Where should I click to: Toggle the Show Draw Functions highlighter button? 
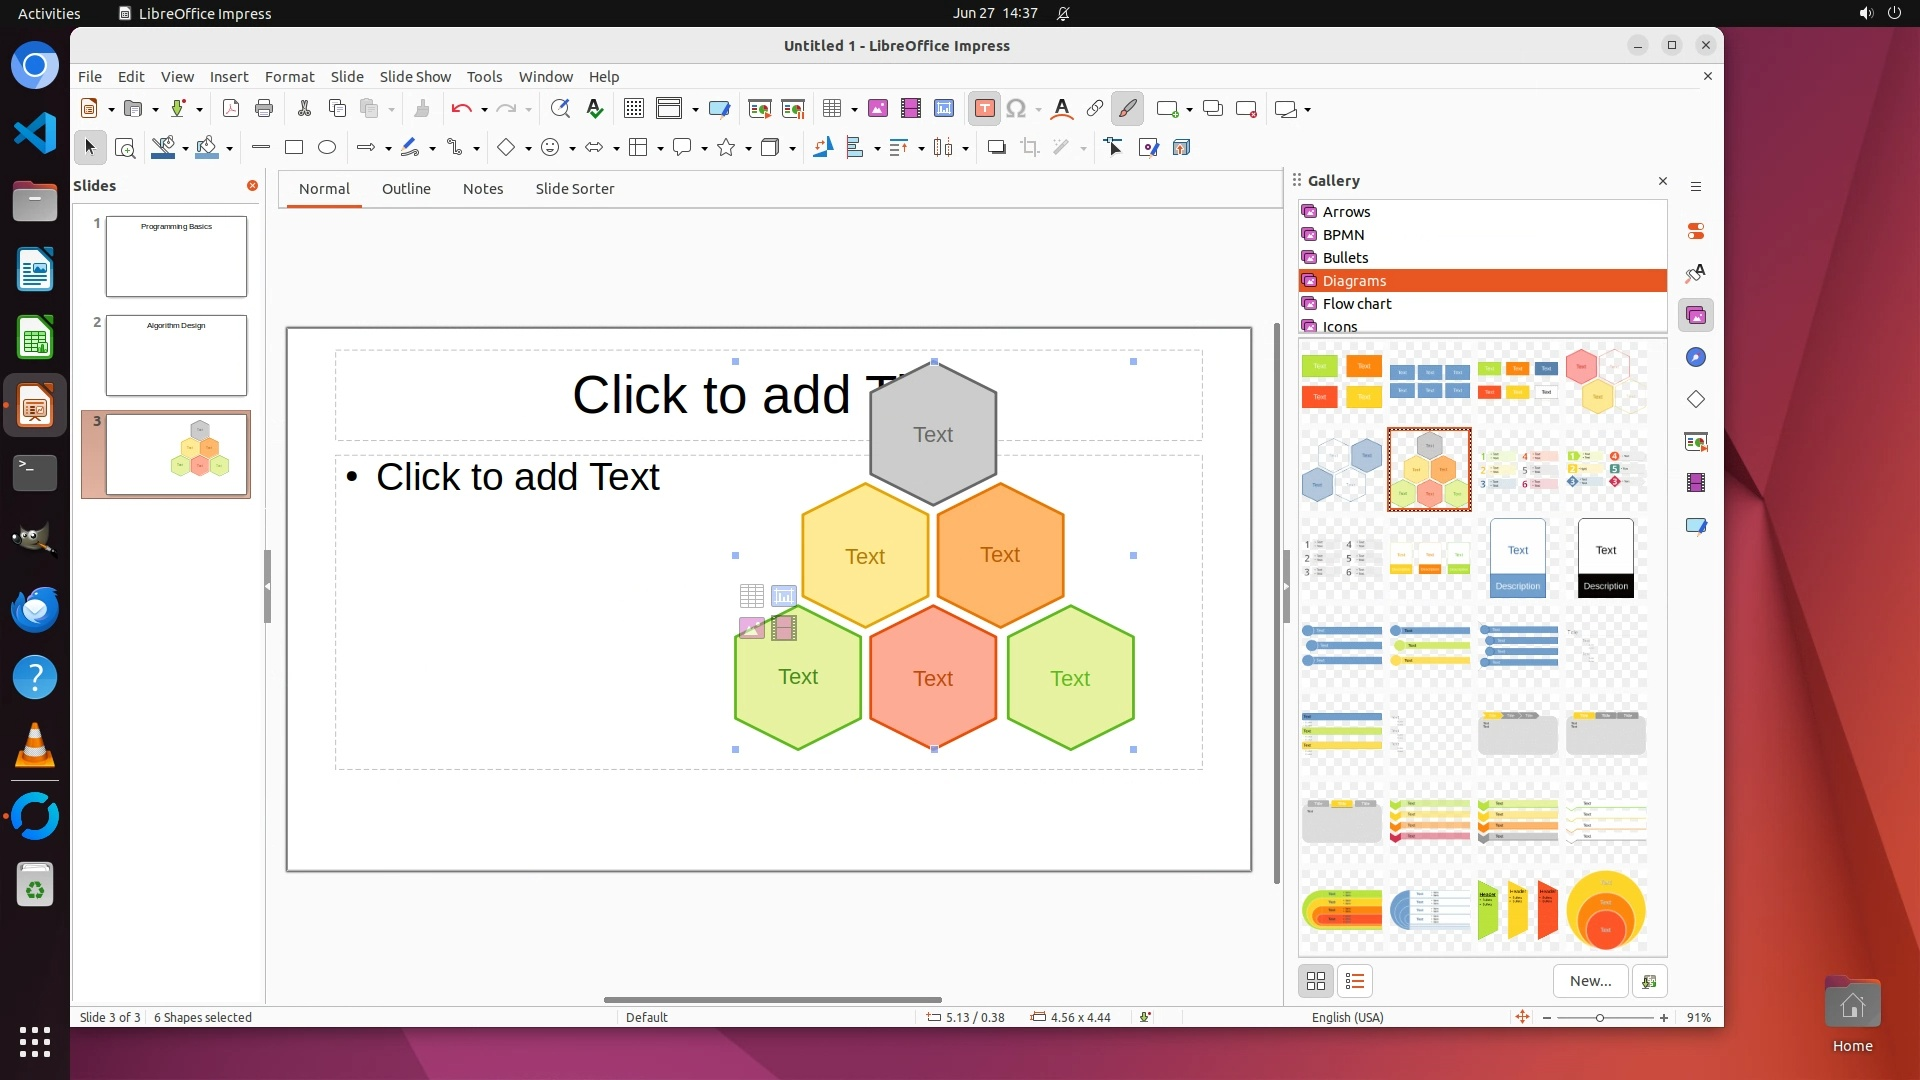pos(1127,109)
